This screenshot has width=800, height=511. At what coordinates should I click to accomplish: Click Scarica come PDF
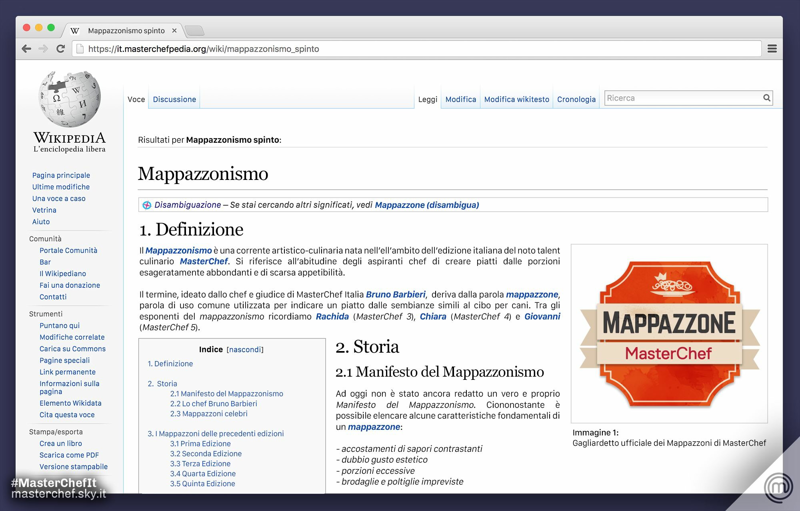[x=69, y=455]
